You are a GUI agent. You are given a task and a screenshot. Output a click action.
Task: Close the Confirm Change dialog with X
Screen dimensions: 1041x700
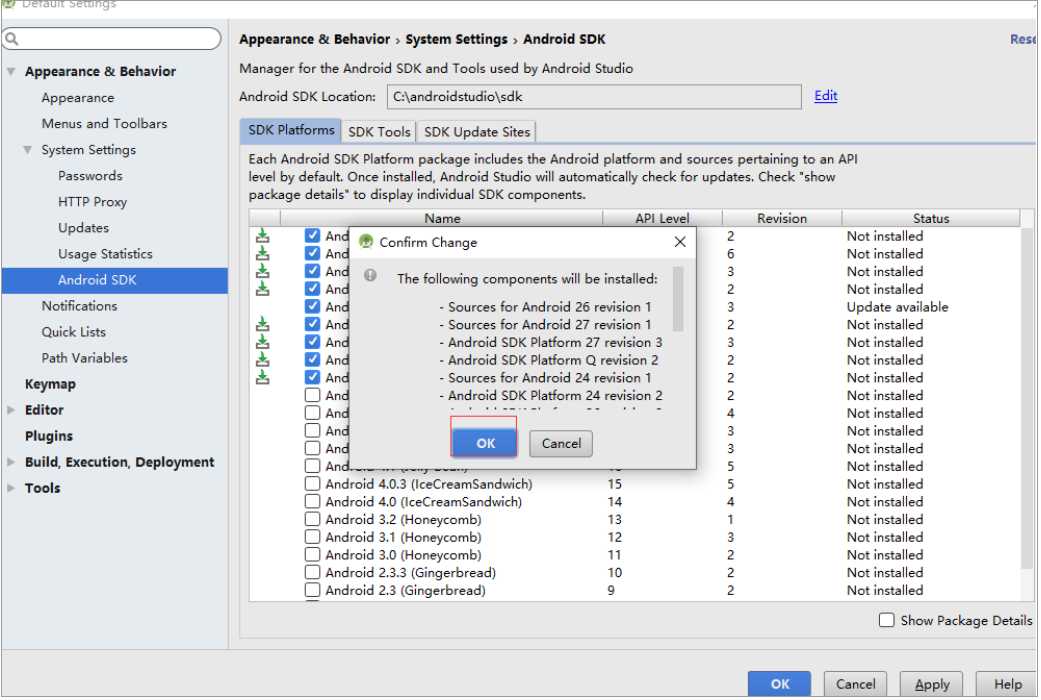(x=680, y=242)
